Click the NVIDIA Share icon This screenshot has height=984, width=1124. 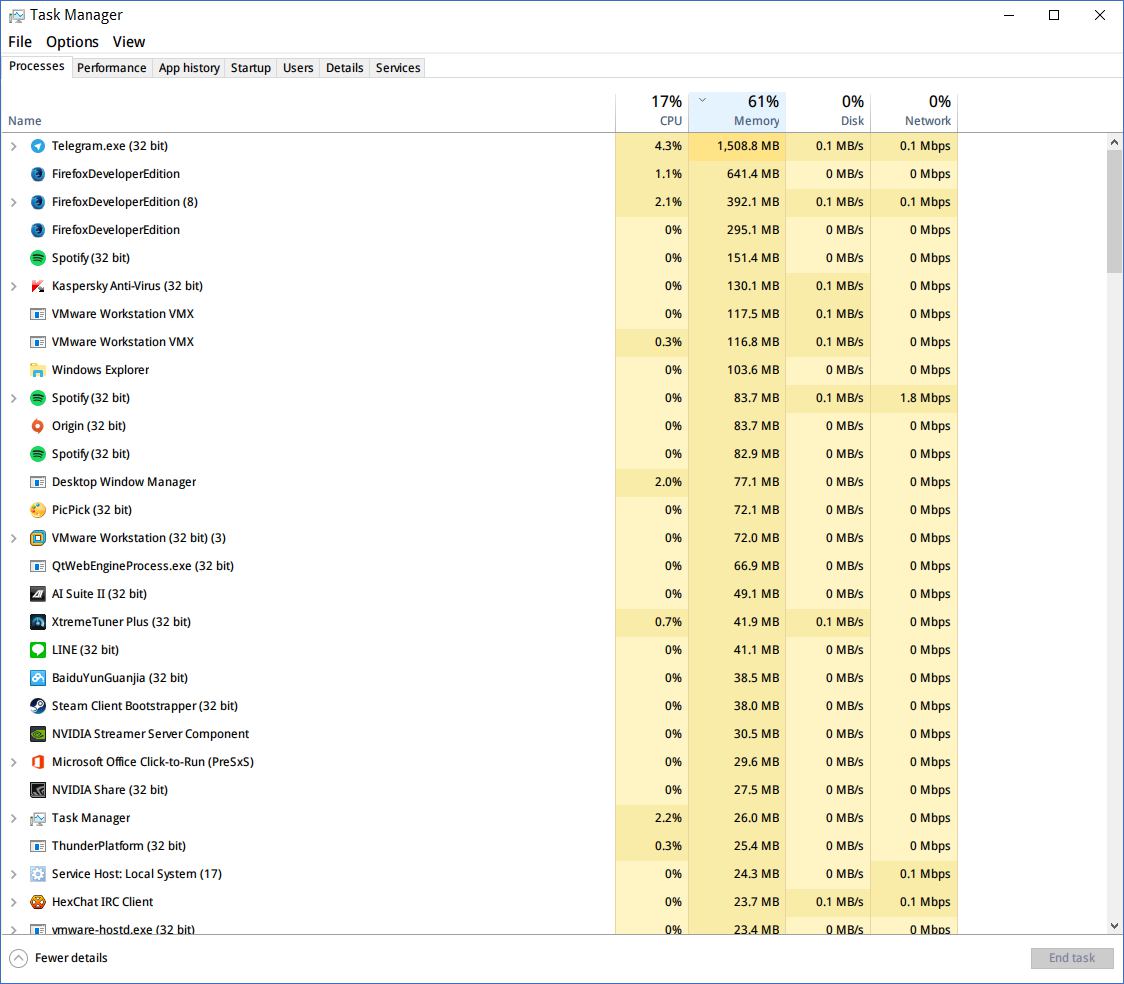[38, 790]
